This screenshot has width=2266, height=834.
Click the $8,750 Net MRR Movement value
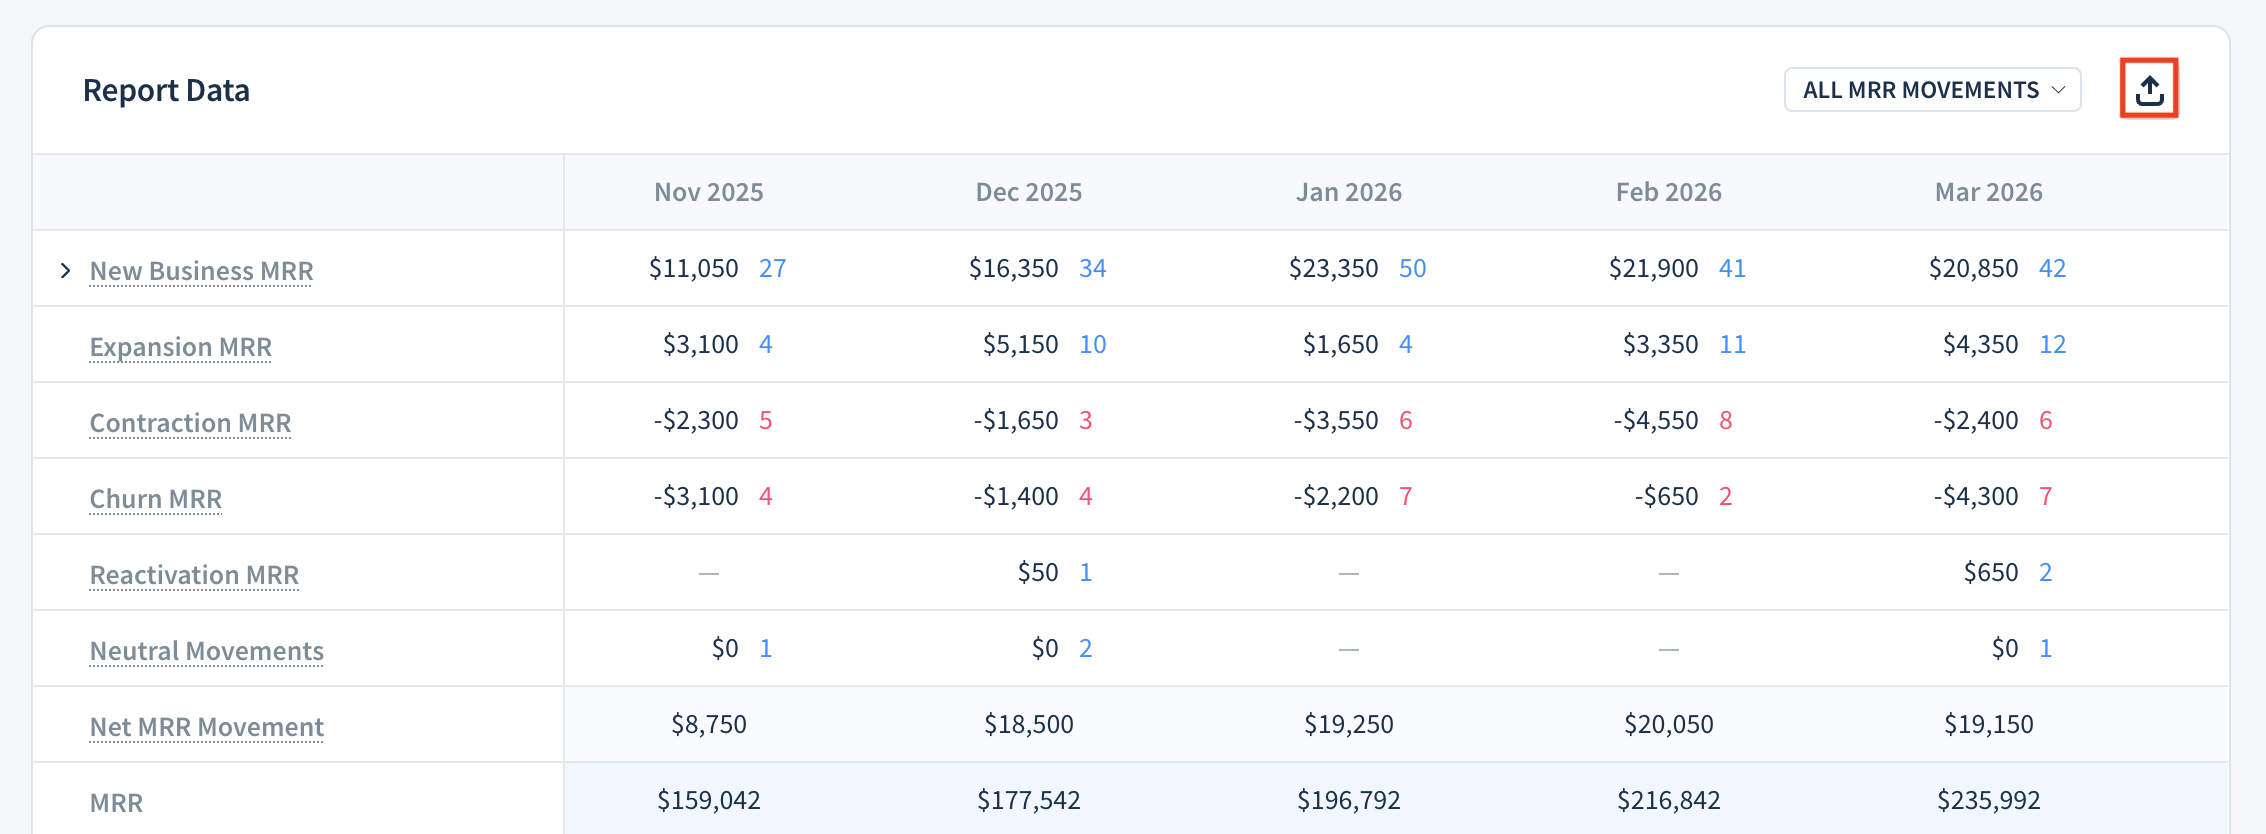709,724
